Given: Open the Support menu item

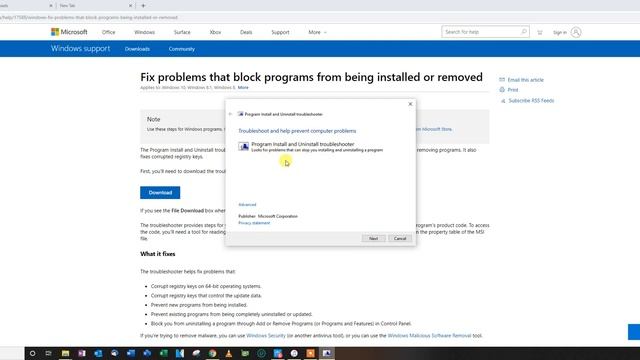Looking at the screenshot, I should (280, 32).
